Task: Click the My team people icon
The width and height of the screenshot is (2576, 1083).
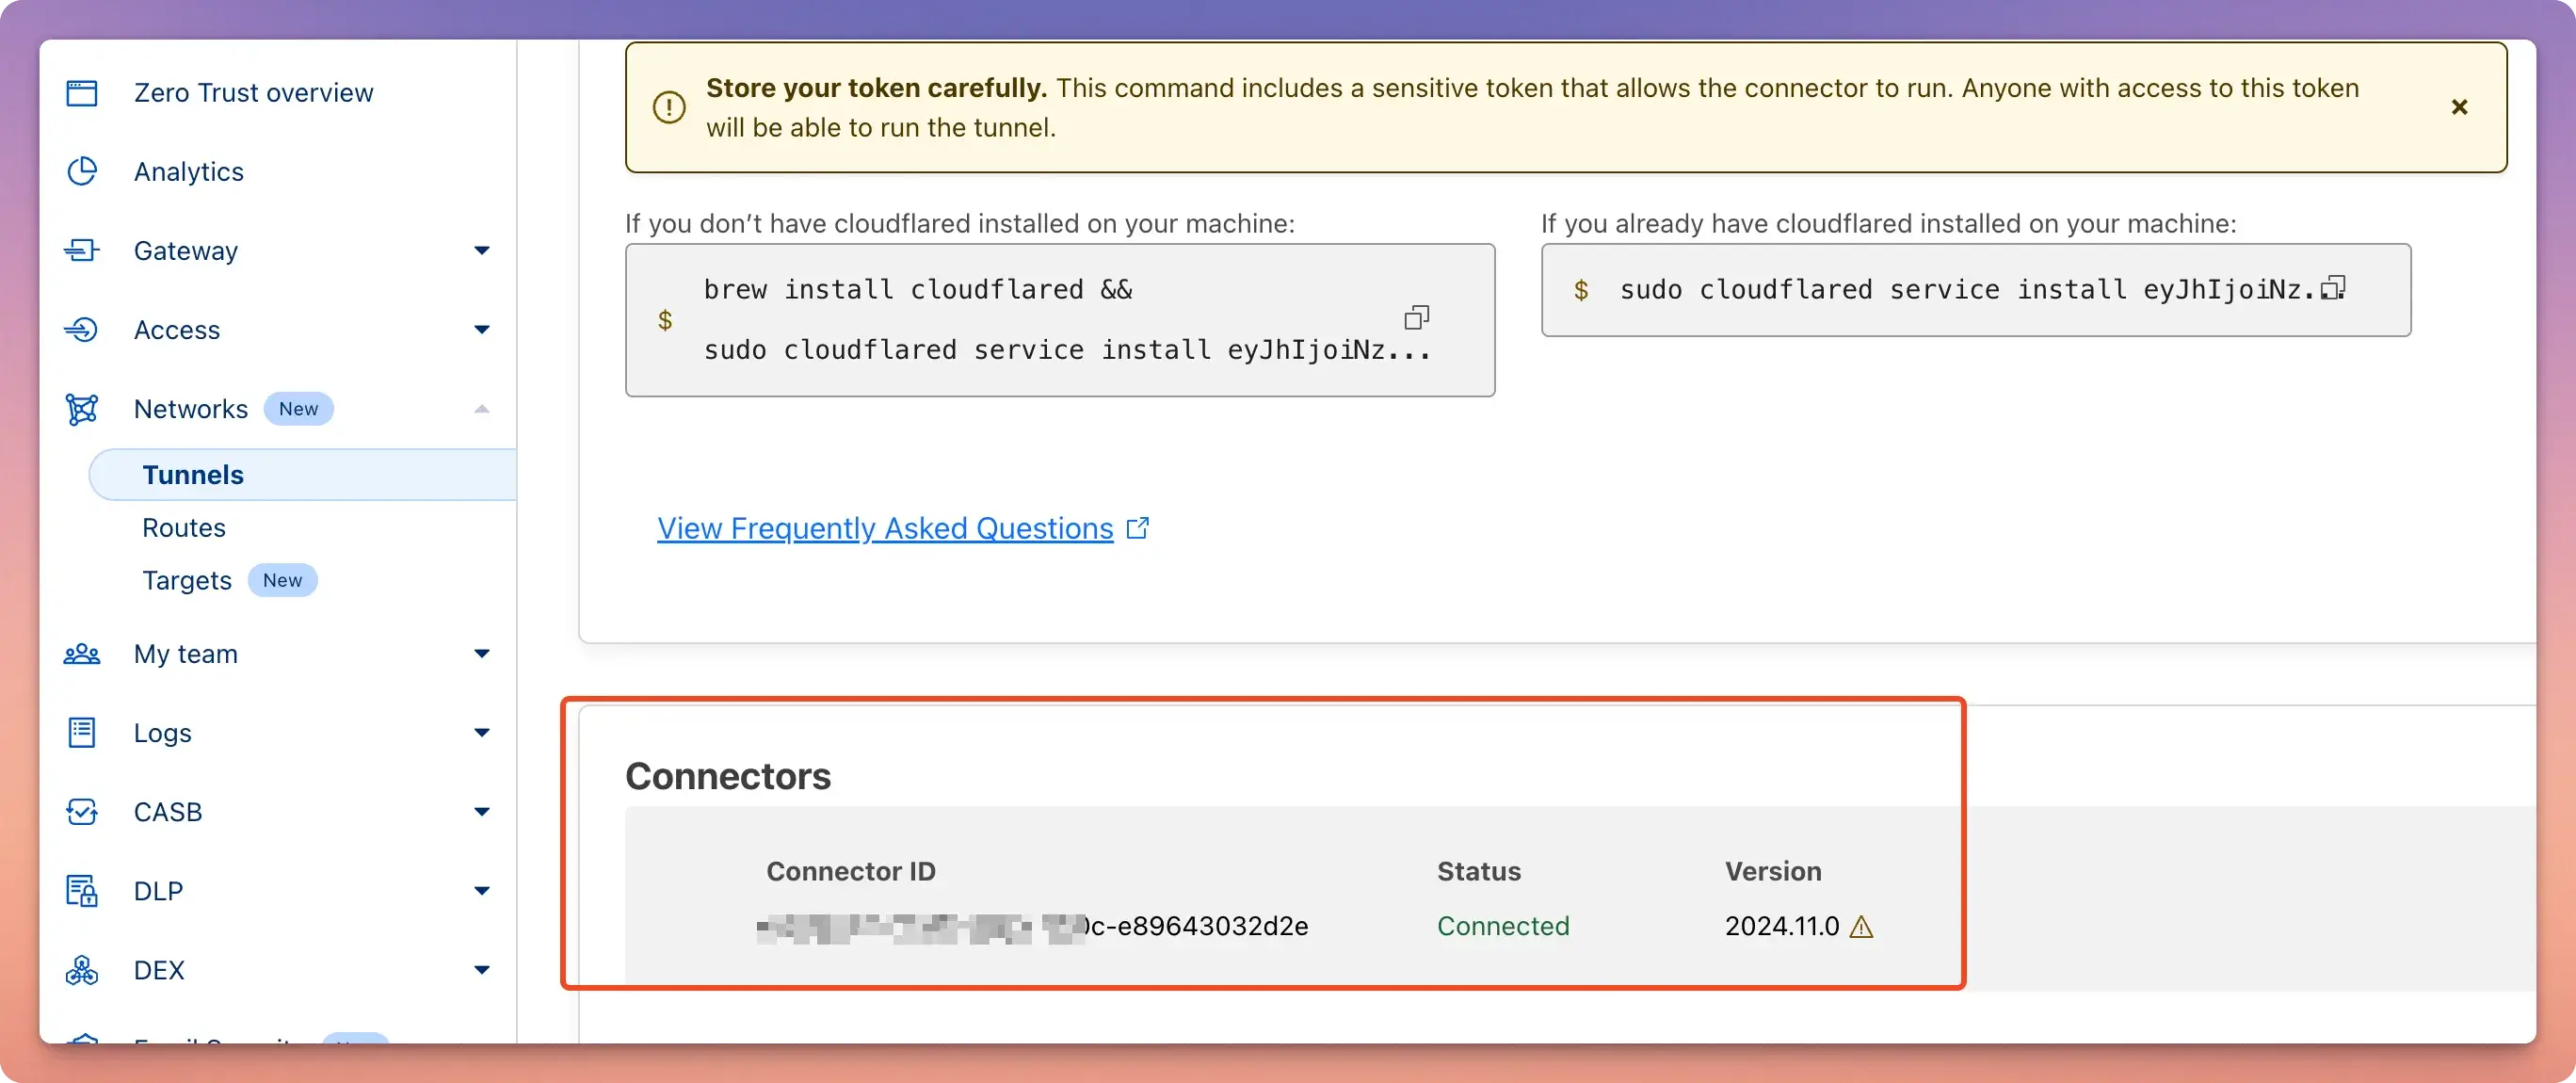Action: click(x=82, y=654)
